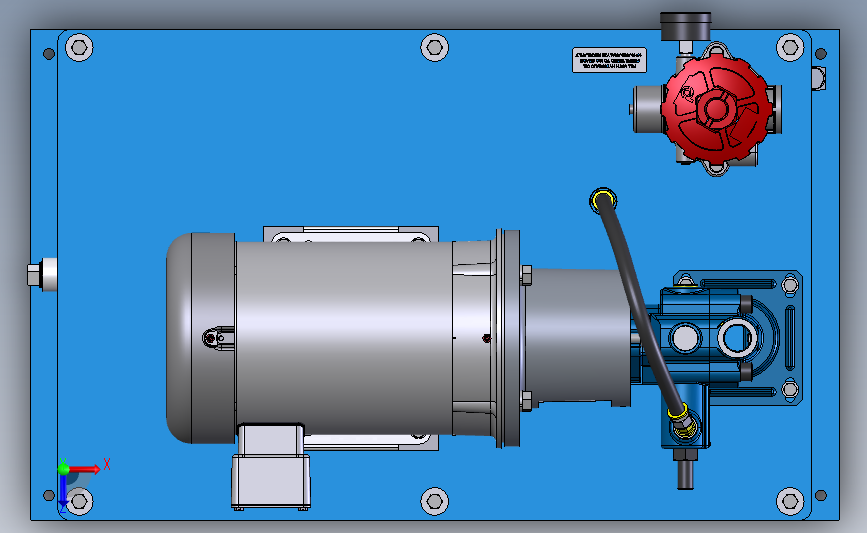This screenshot has height=533, width=867.
Task: Select the small hole in the bottom-right flange corner
Action: point(821,495)
